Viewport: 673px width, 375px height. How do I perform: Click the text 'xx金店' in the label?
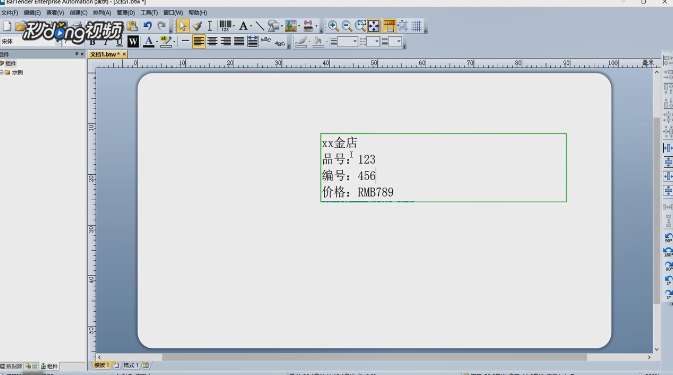click(340, 143)
